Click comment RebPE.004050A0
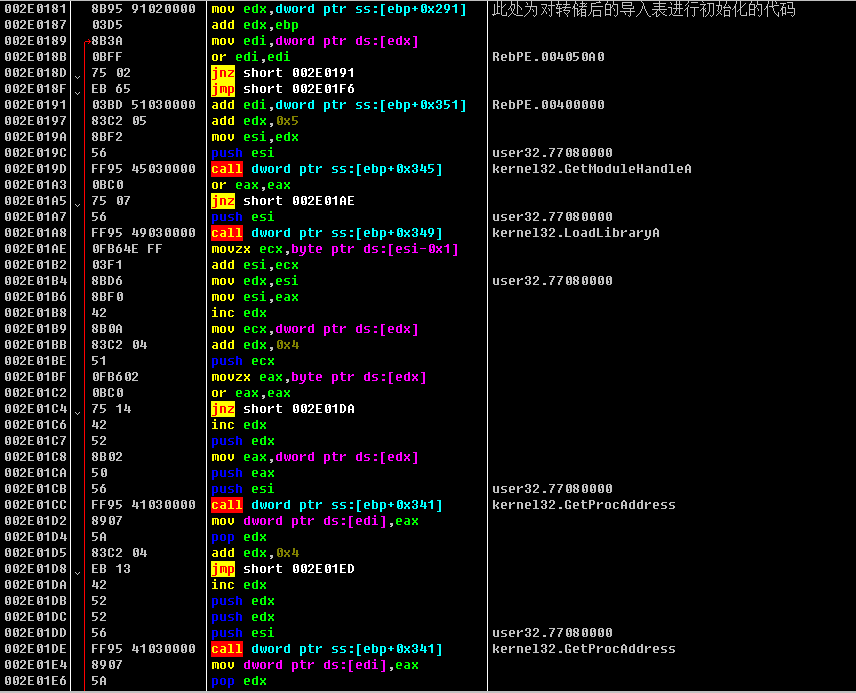Screen dimensions: 856x693 coord(548,57)
